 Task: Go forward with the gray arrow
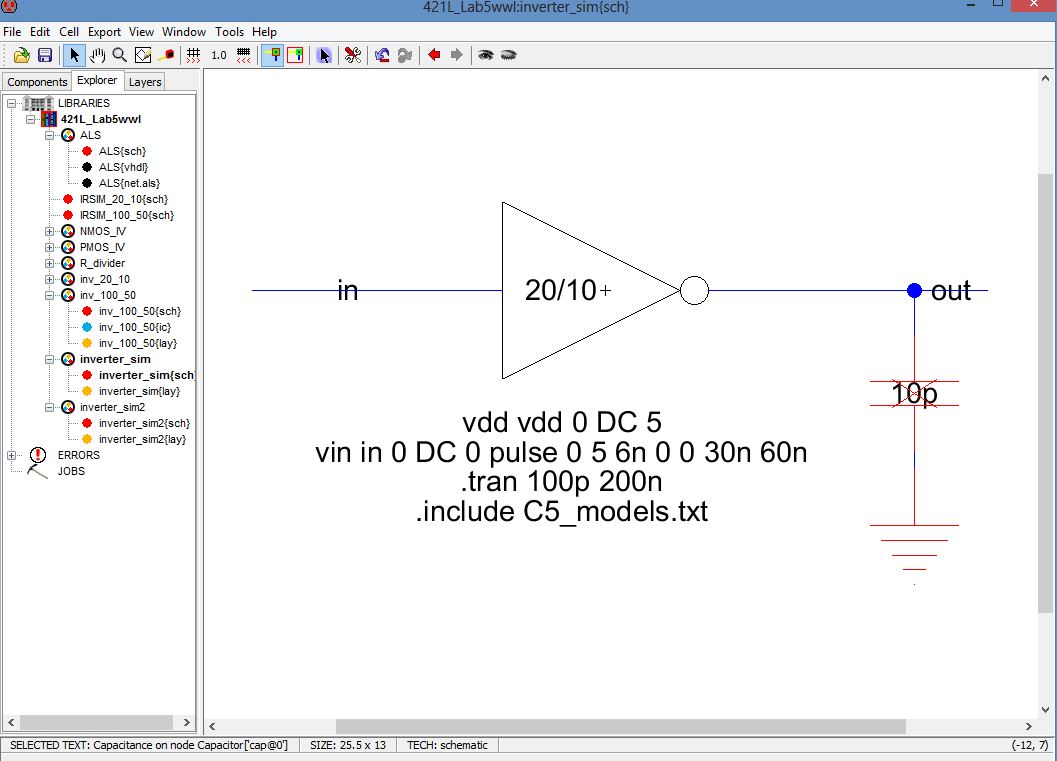point(456,55)
